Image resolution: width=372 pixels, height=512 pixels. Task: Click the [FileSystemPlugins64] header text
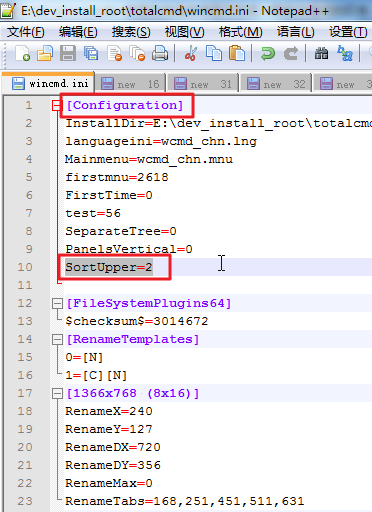coord(149,303)
